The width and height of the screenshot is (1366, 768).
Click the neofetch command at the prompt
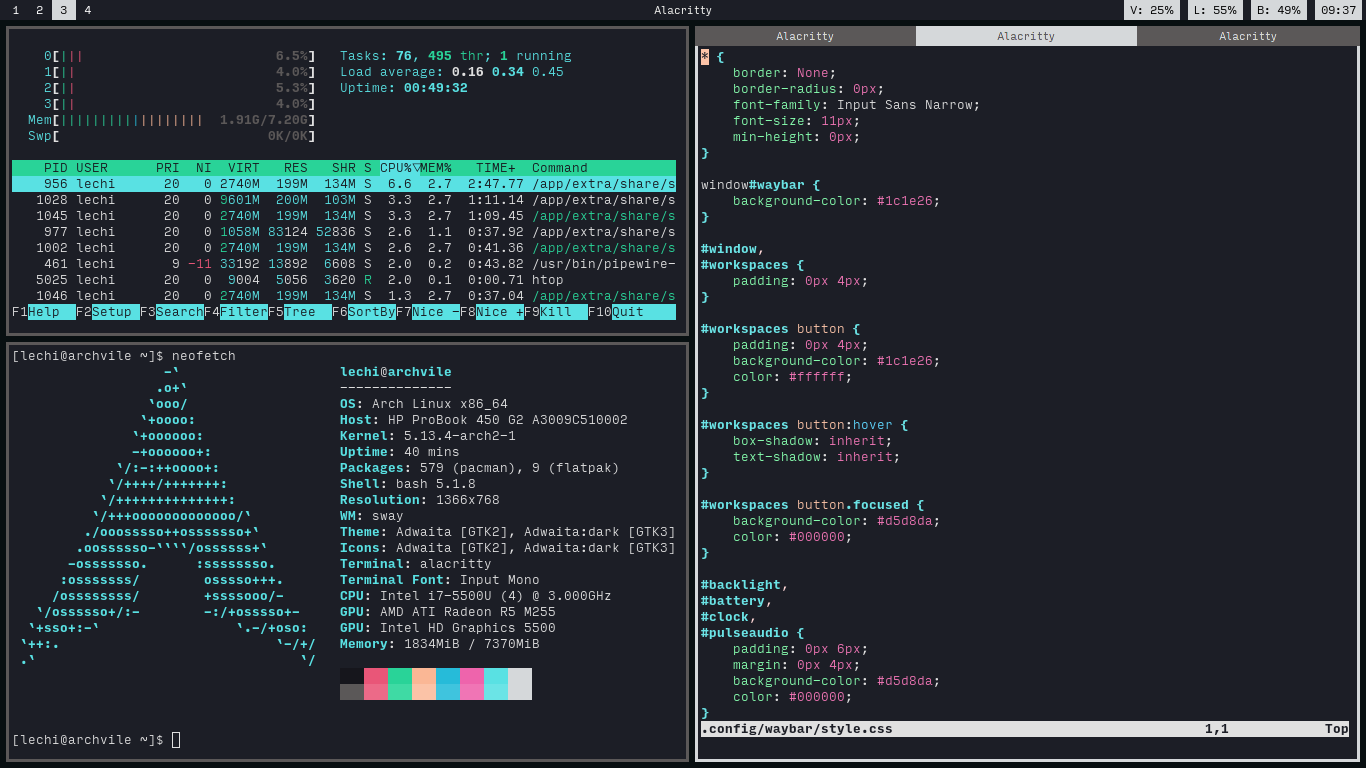(204, 356)
